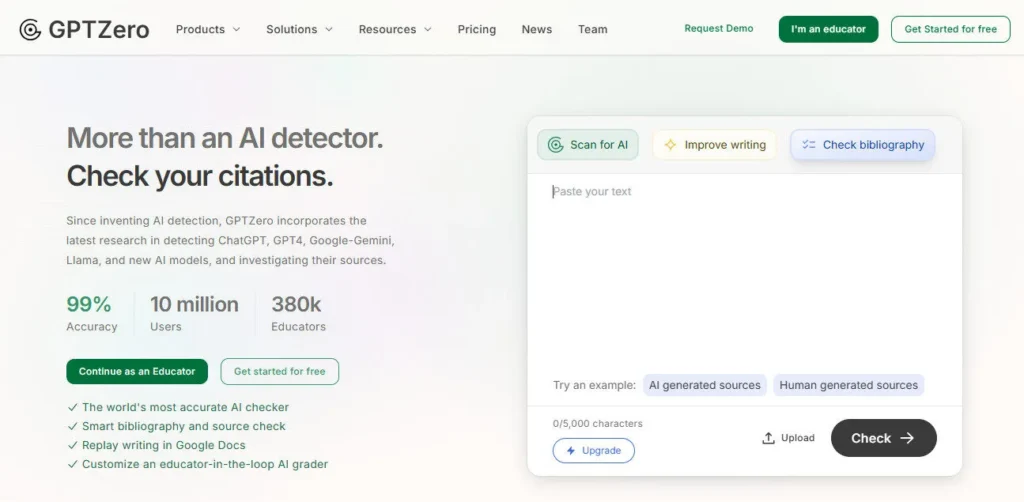Try the Human generated sources example

[848, 385]
